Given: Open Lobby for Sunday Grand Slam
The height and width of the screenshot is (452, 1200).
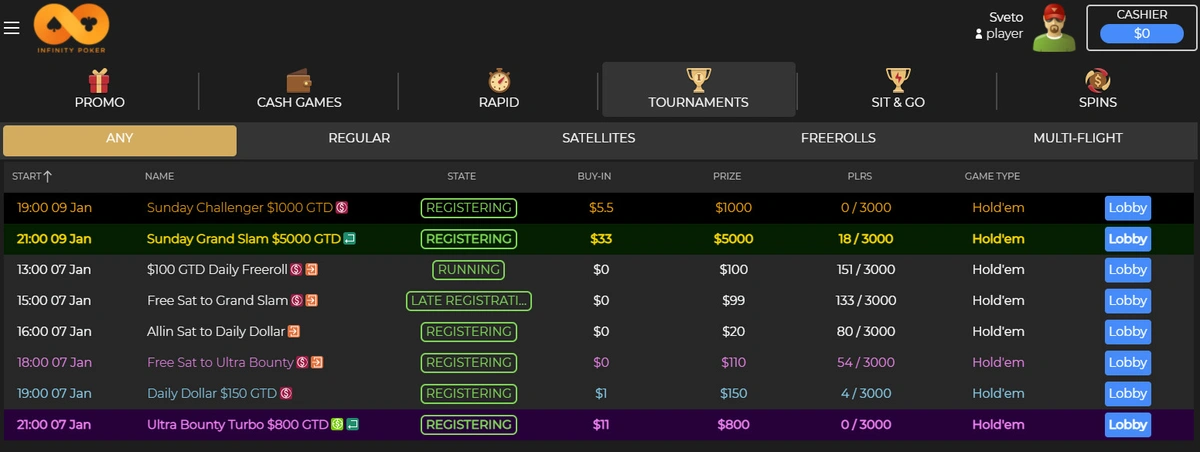Looking at the screenshot, I should (1127, 239).
